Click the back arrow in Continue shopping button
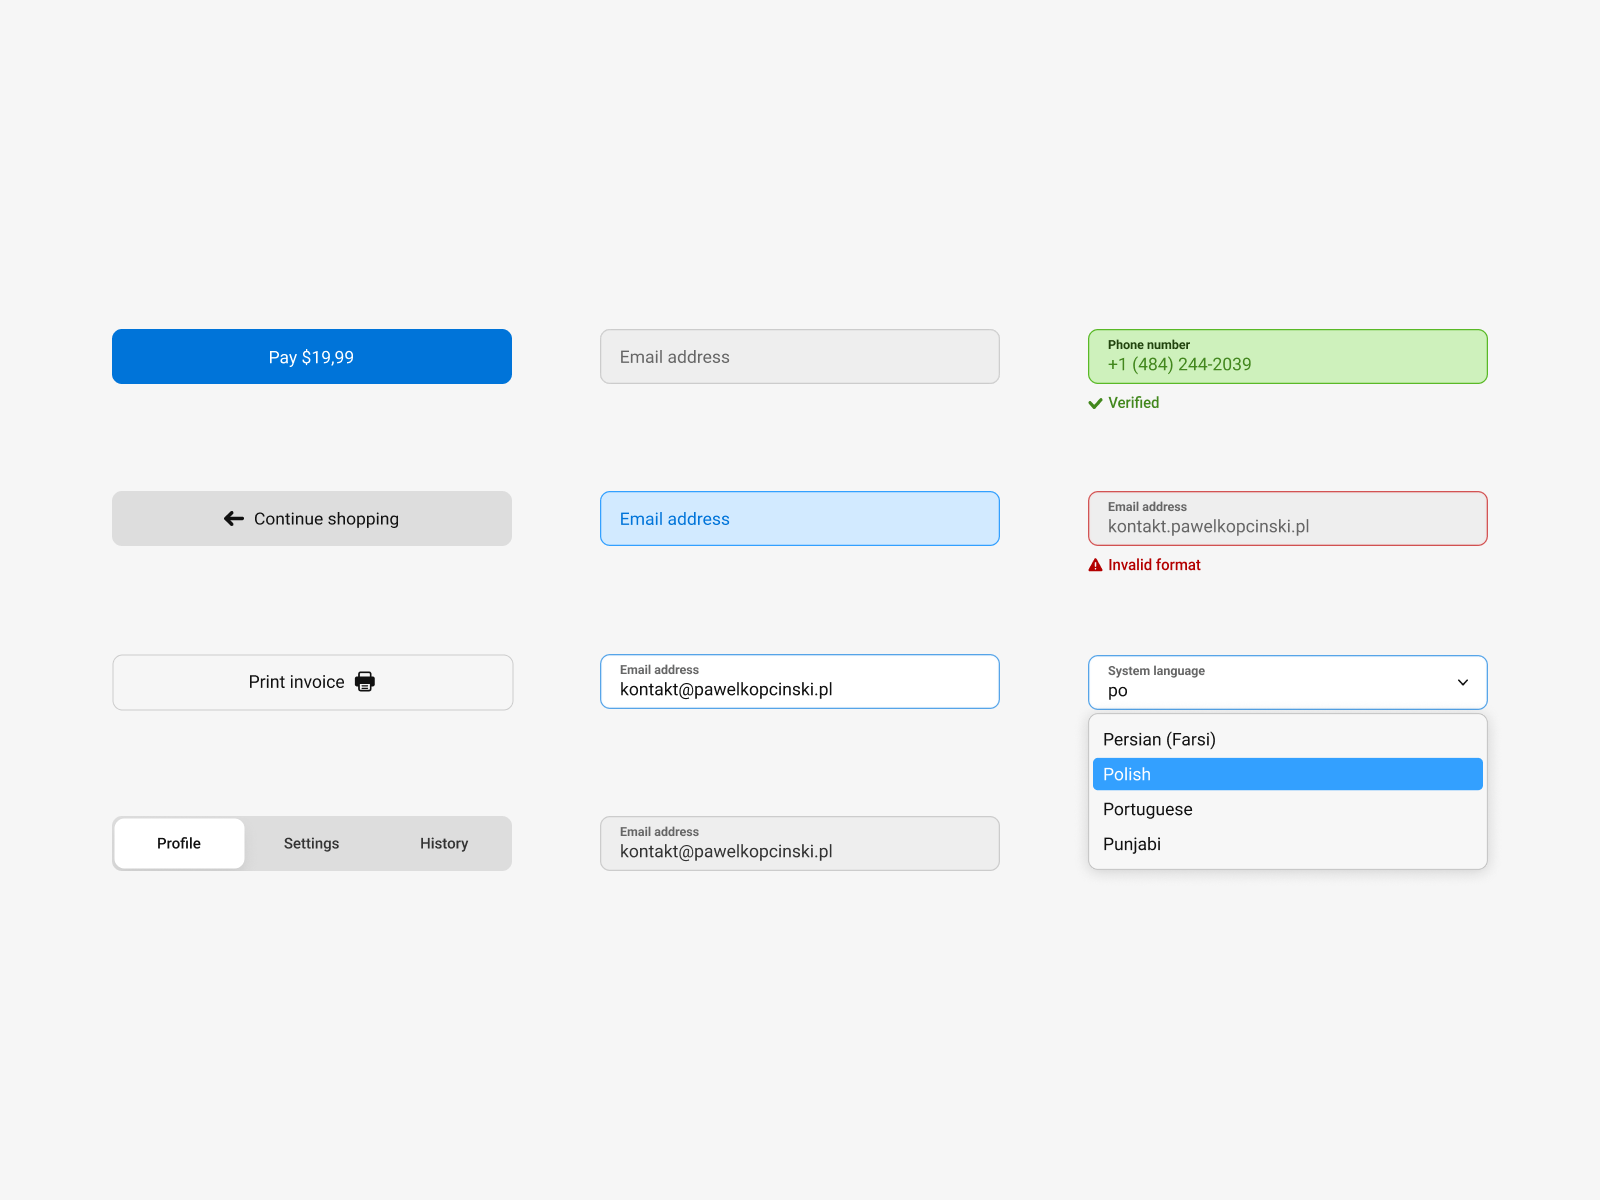1600x1200 pixels. pyautogui.click(x=233, y=518)
